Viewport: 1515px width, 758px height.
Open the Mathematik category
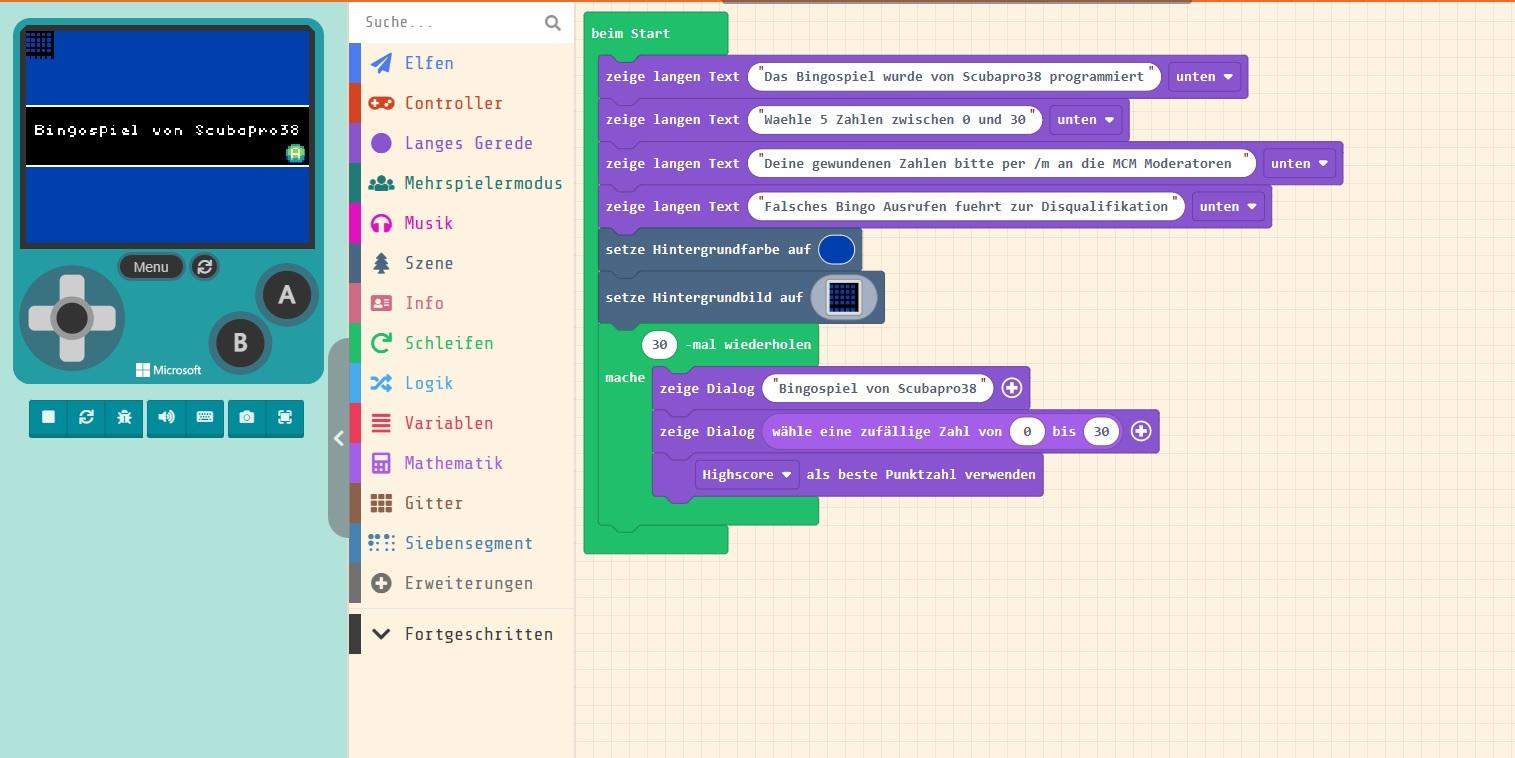click(x=453, y=463)
